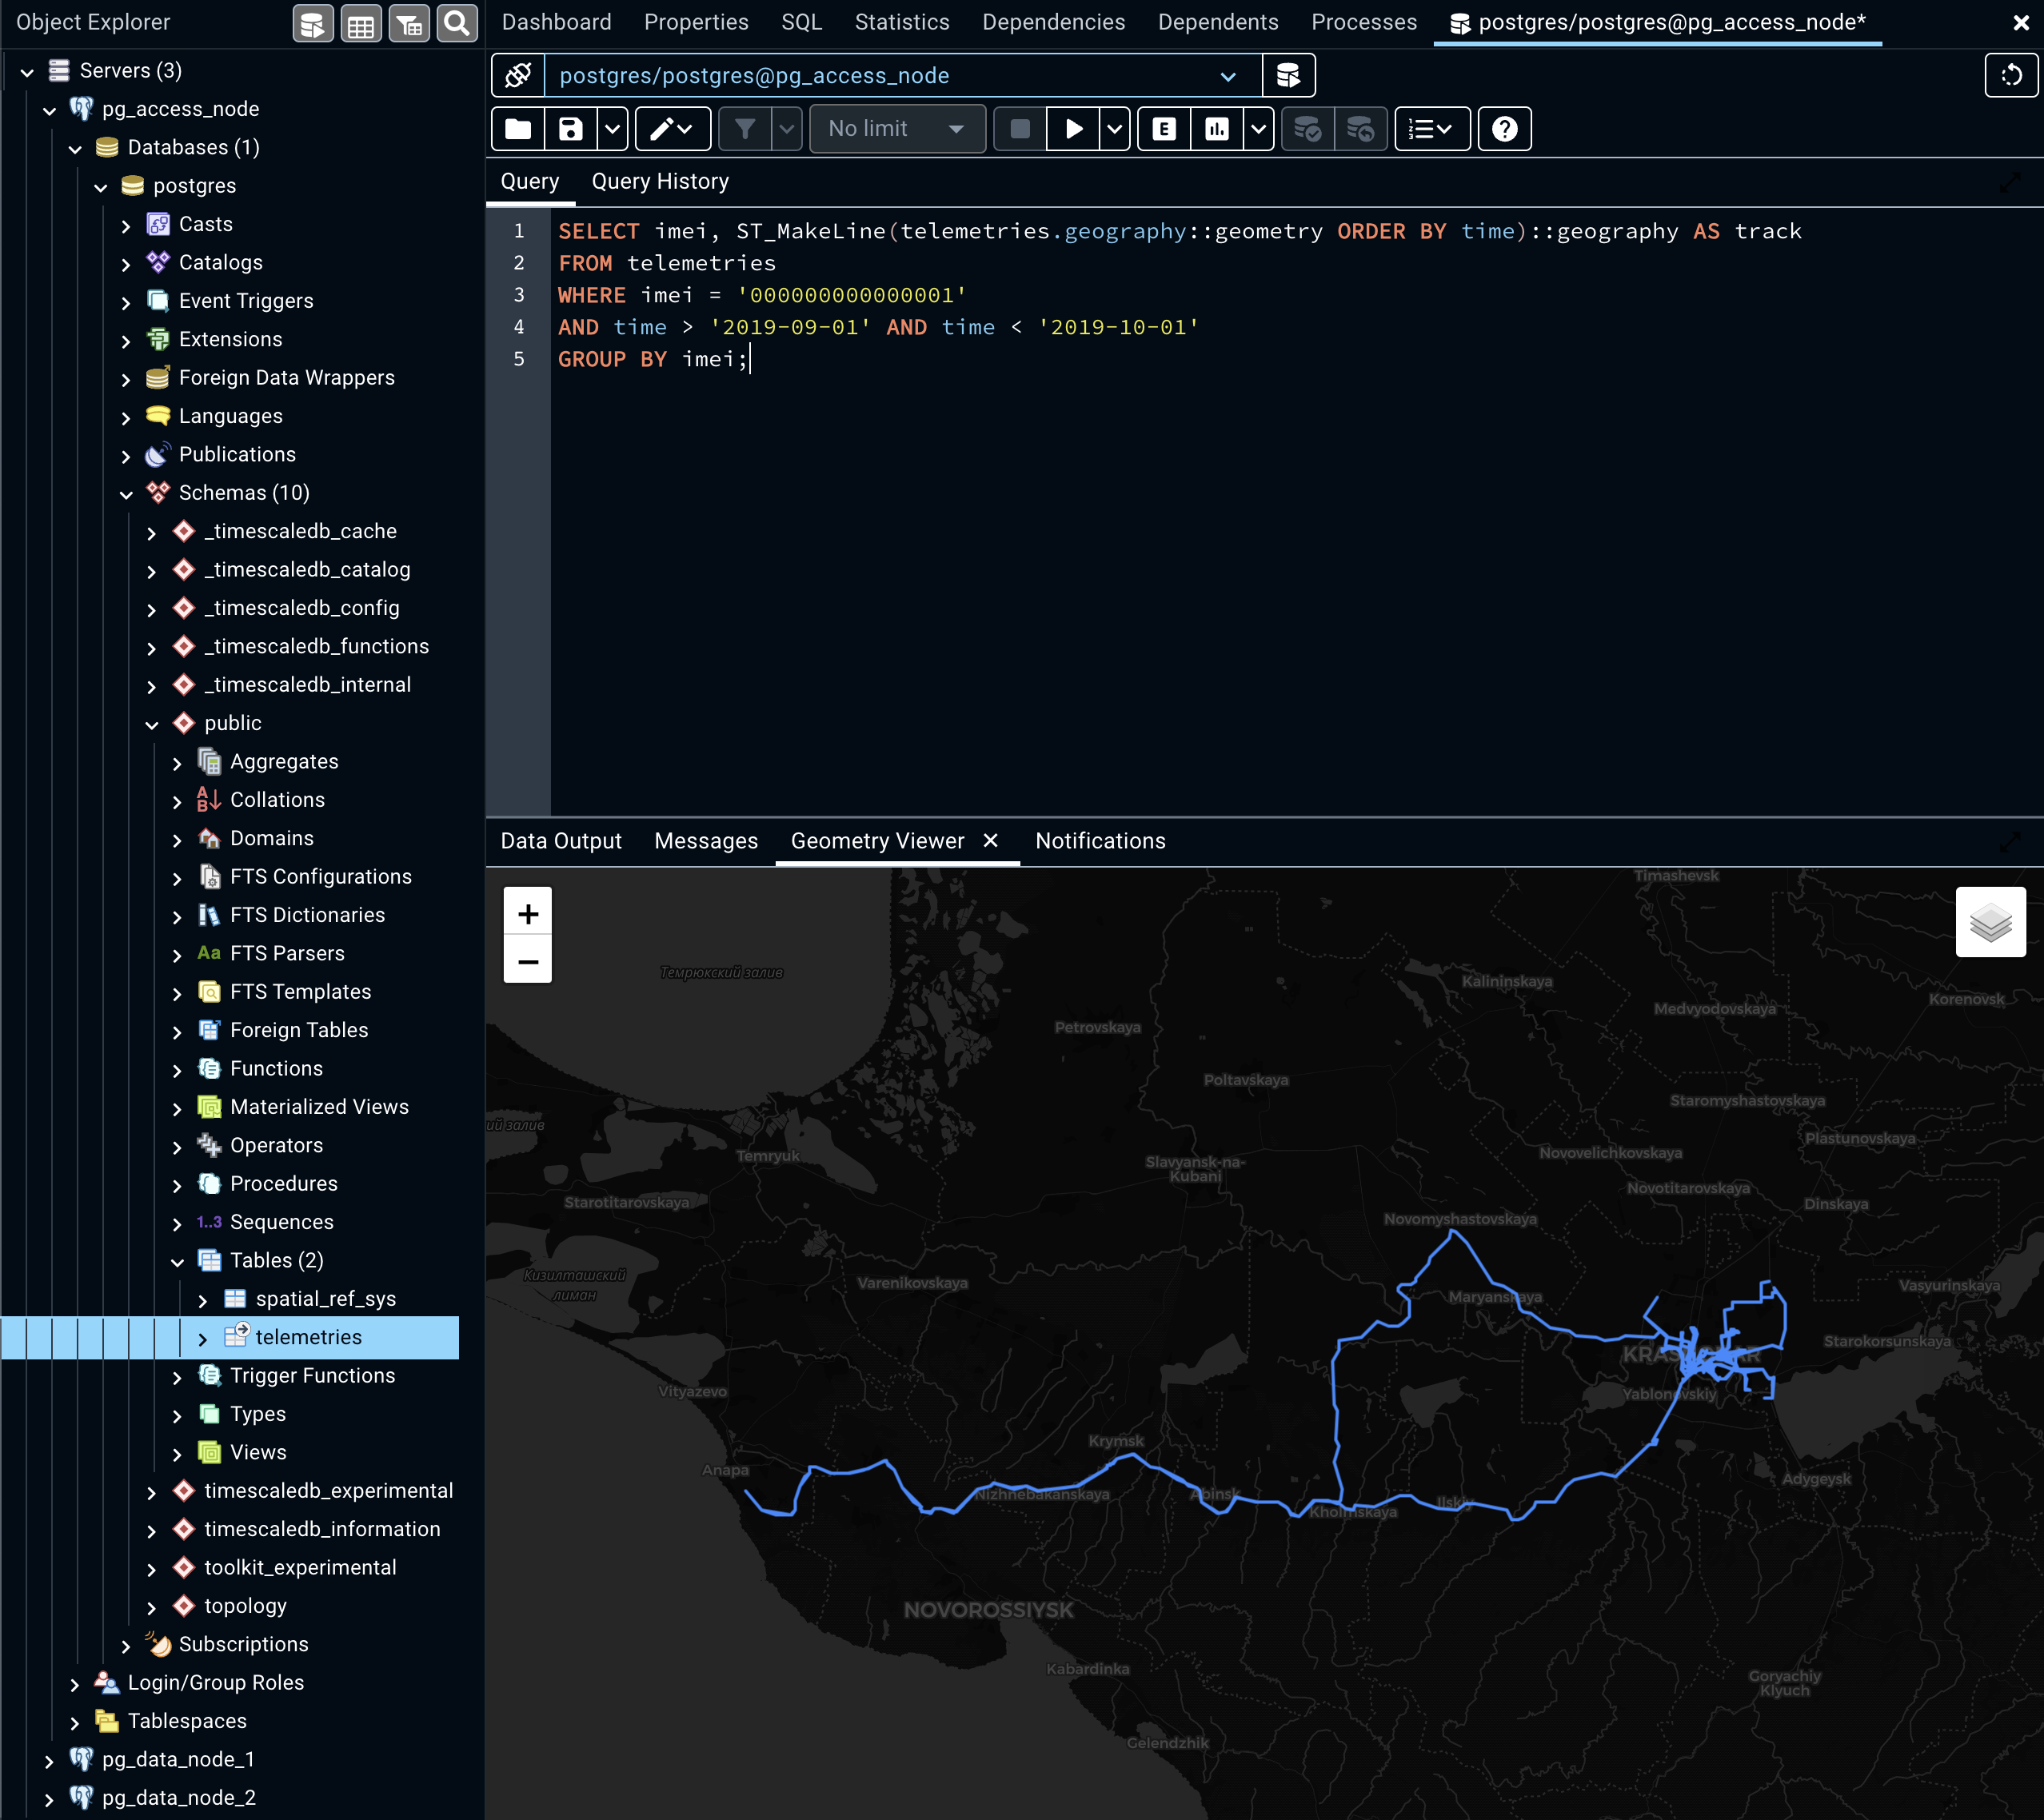Zoom out on the geometry map
This screenshot has height=1820, width=2044.
[x=528, y=961]
